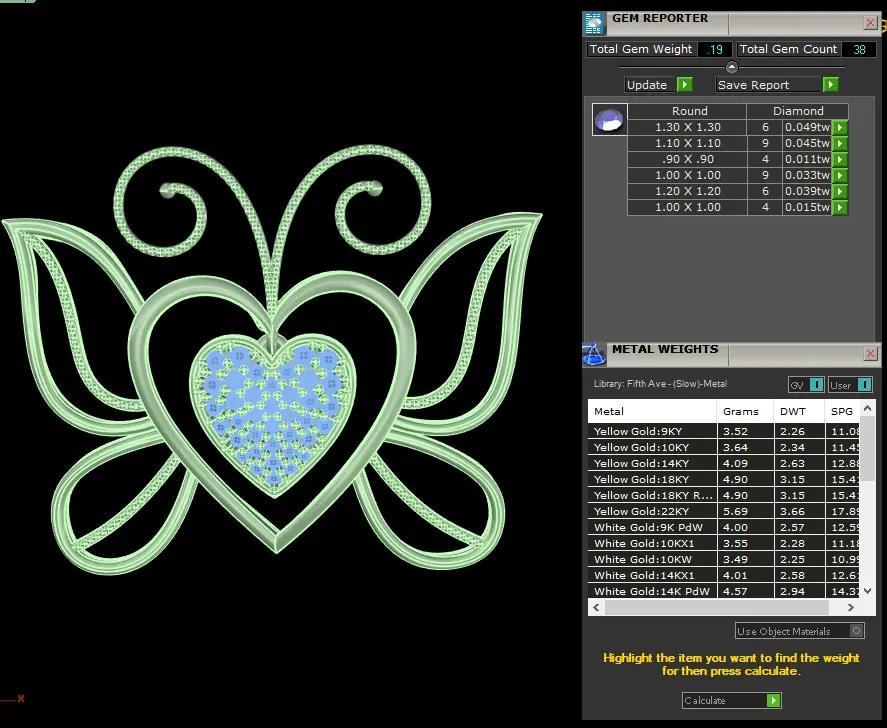This screenshot has height=728, width=887.
Task: Click the SPG column header
Action: coord(842,411)
